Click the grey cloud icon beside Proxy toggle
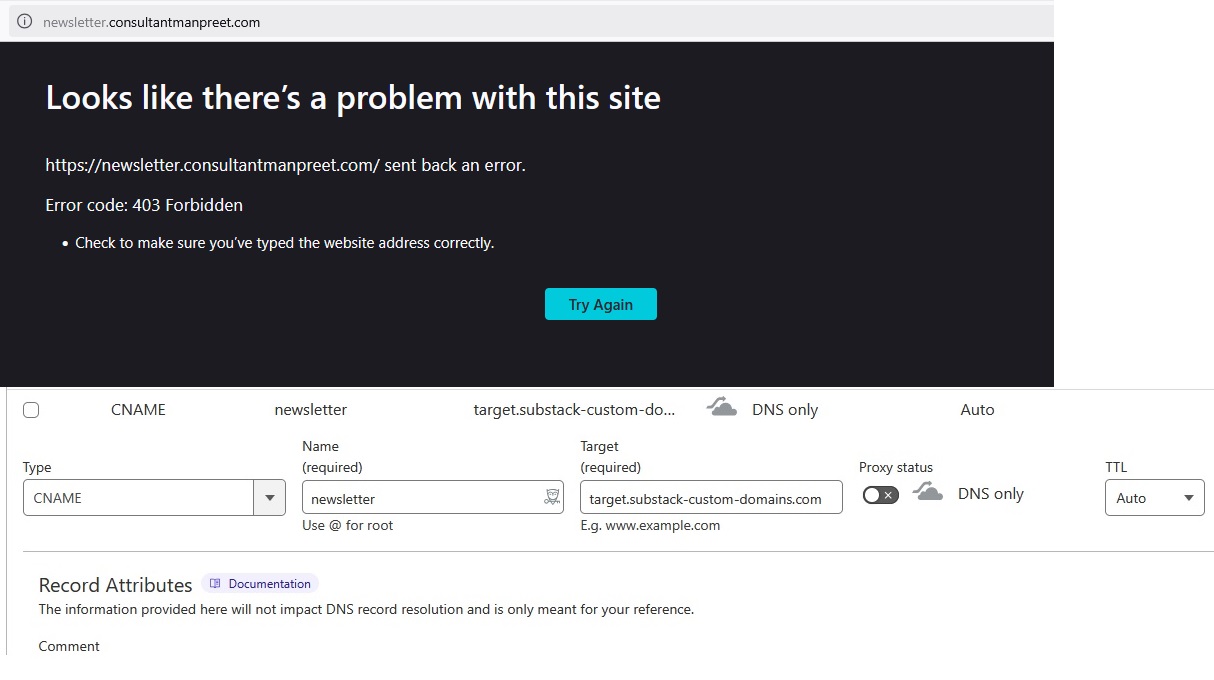The image size is (1214, 680). [x=928, y=492]
